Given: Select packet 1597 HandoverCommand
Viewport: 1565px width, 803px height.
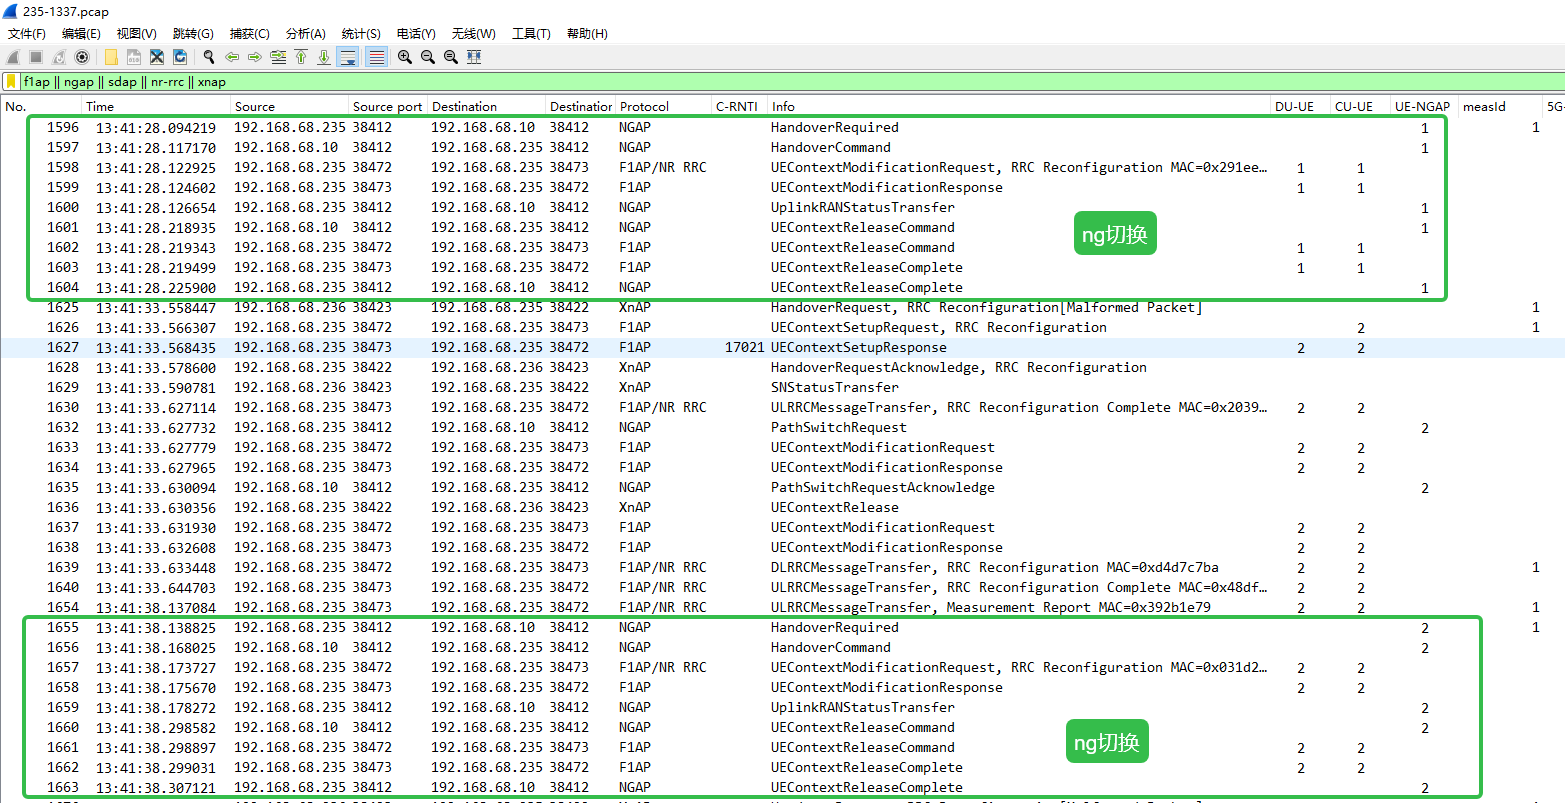Looking at the screenshot, I should point(782,147).
